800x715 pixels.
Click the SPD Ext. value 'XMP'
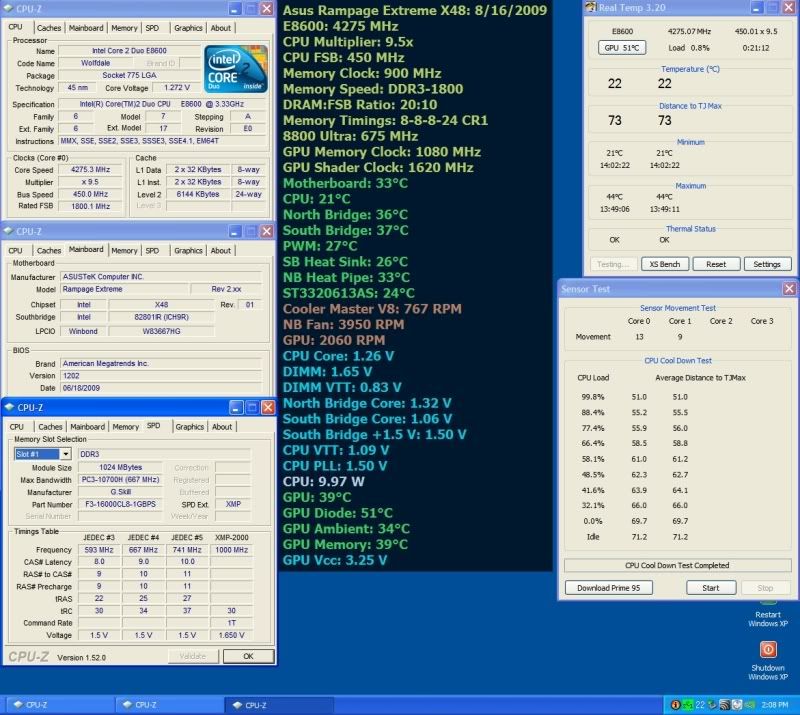[233, 504]
